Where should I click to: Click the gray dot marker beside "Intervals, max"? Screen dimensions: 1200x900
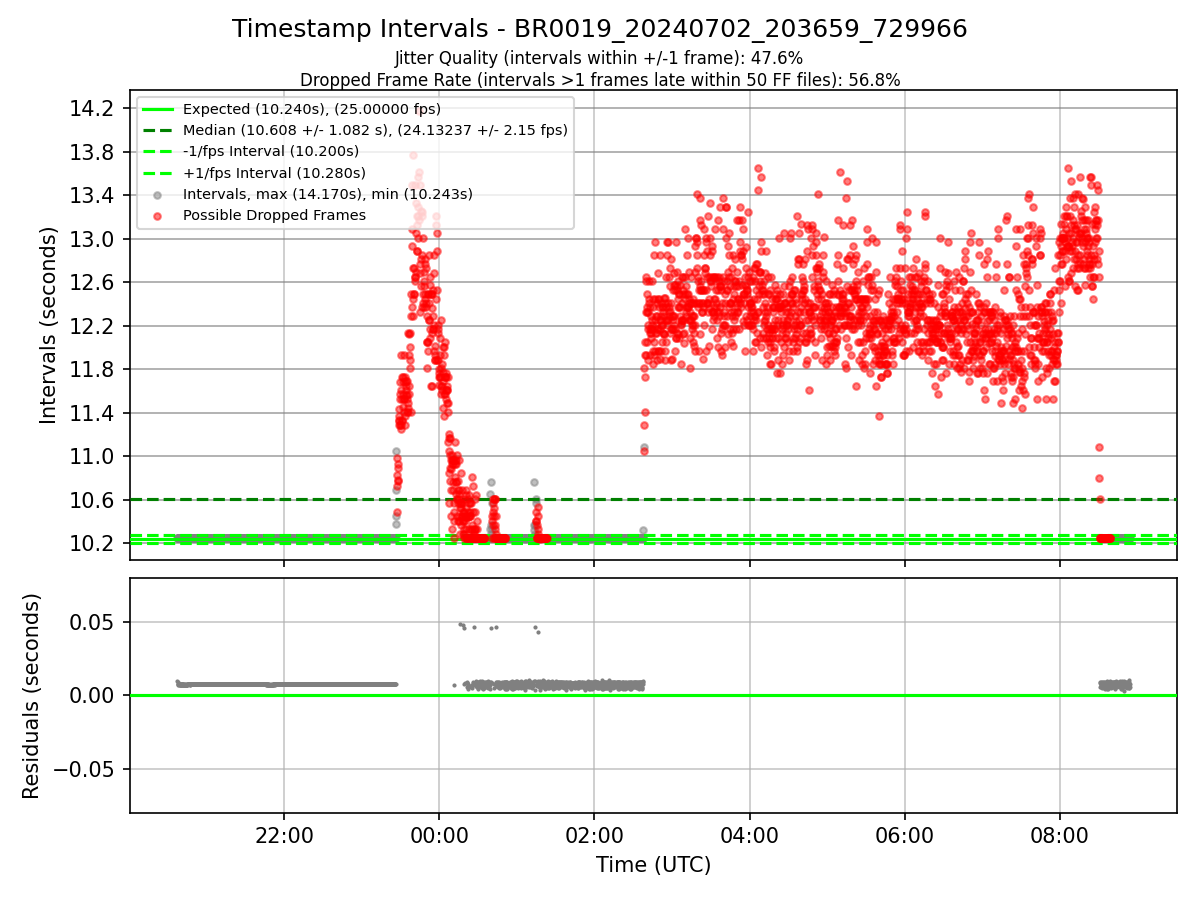coord(158,194)
